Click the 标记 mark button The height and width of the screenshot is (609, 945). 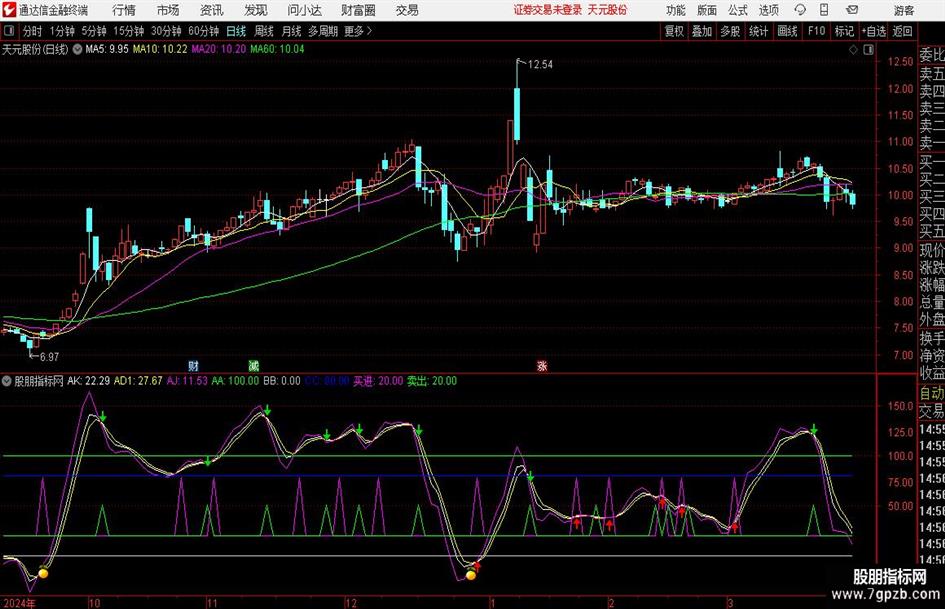click(x=844, y=31)
